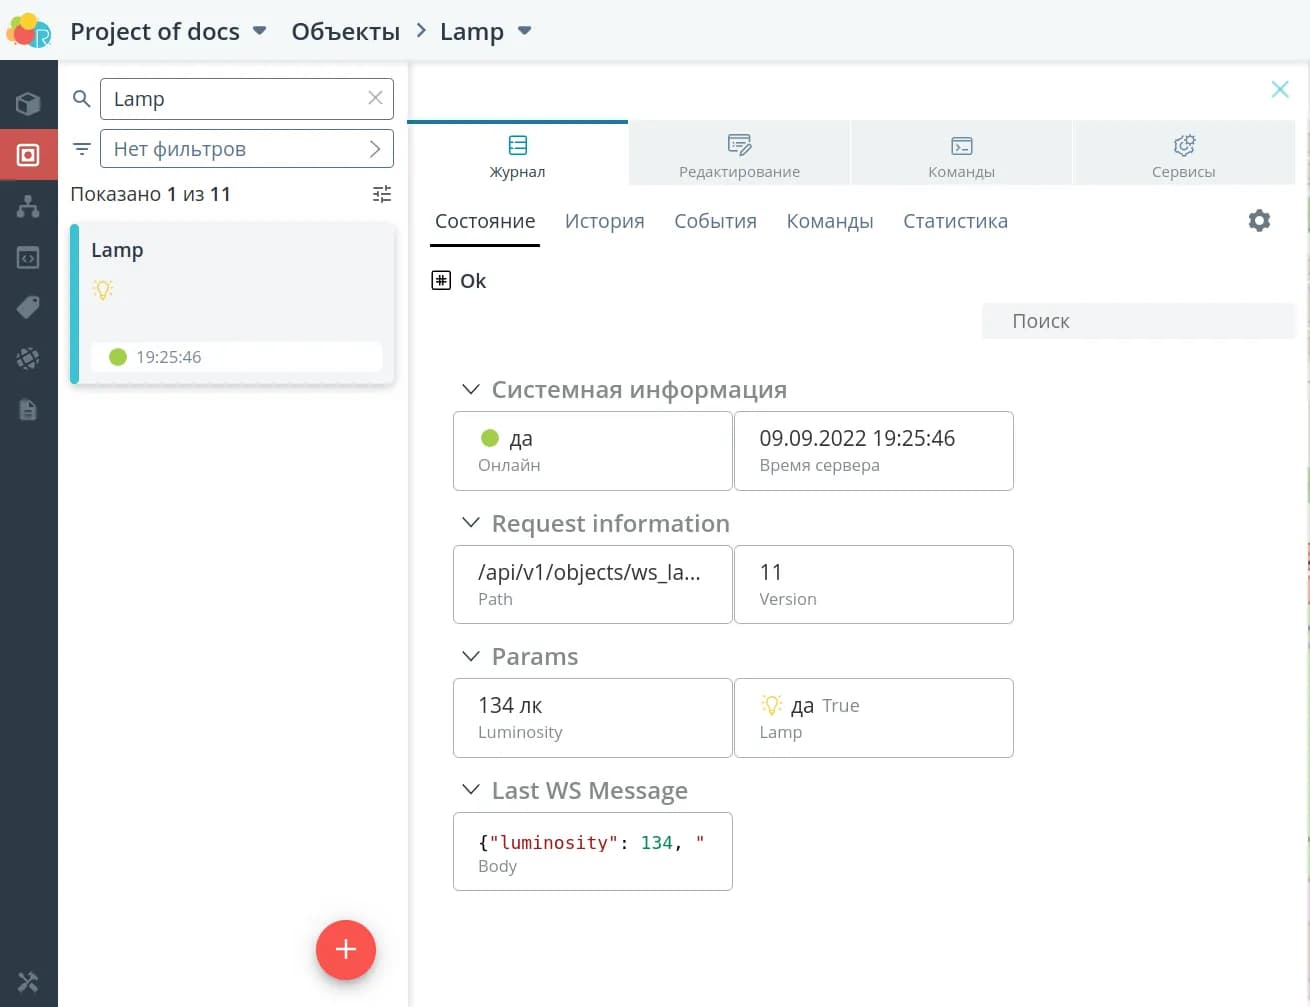
Task: Switch to the Редактирование tab
Action: point(739,155)
